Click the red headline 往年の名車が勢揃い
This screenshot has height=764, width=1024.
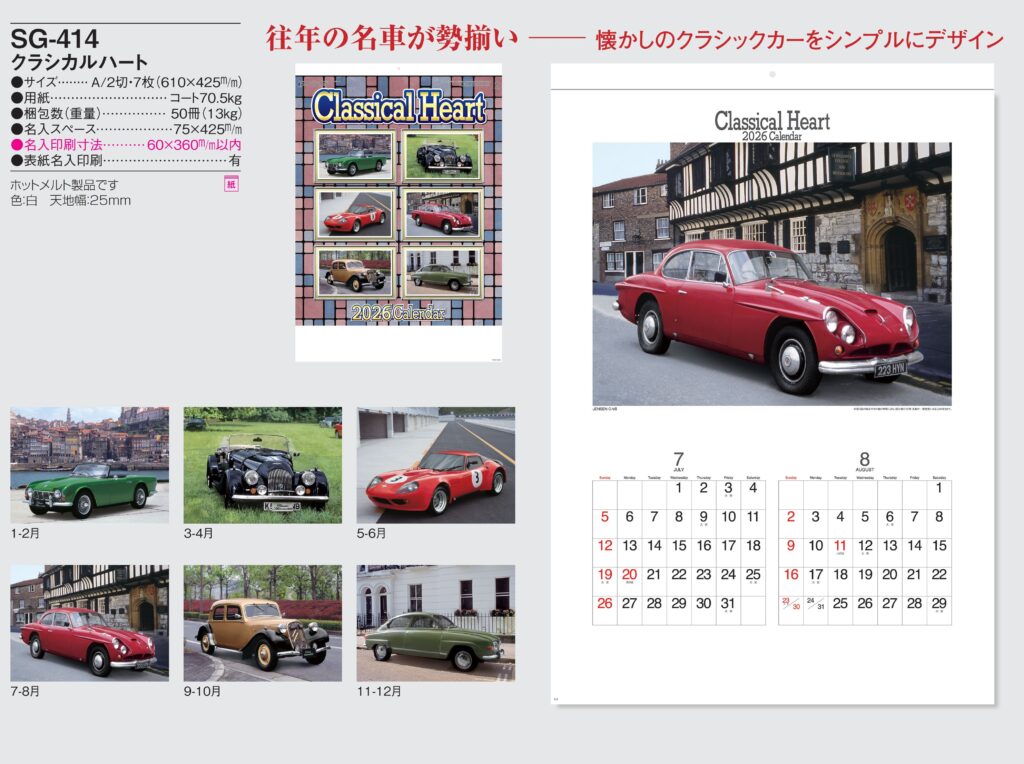click(x=392, y=39)
